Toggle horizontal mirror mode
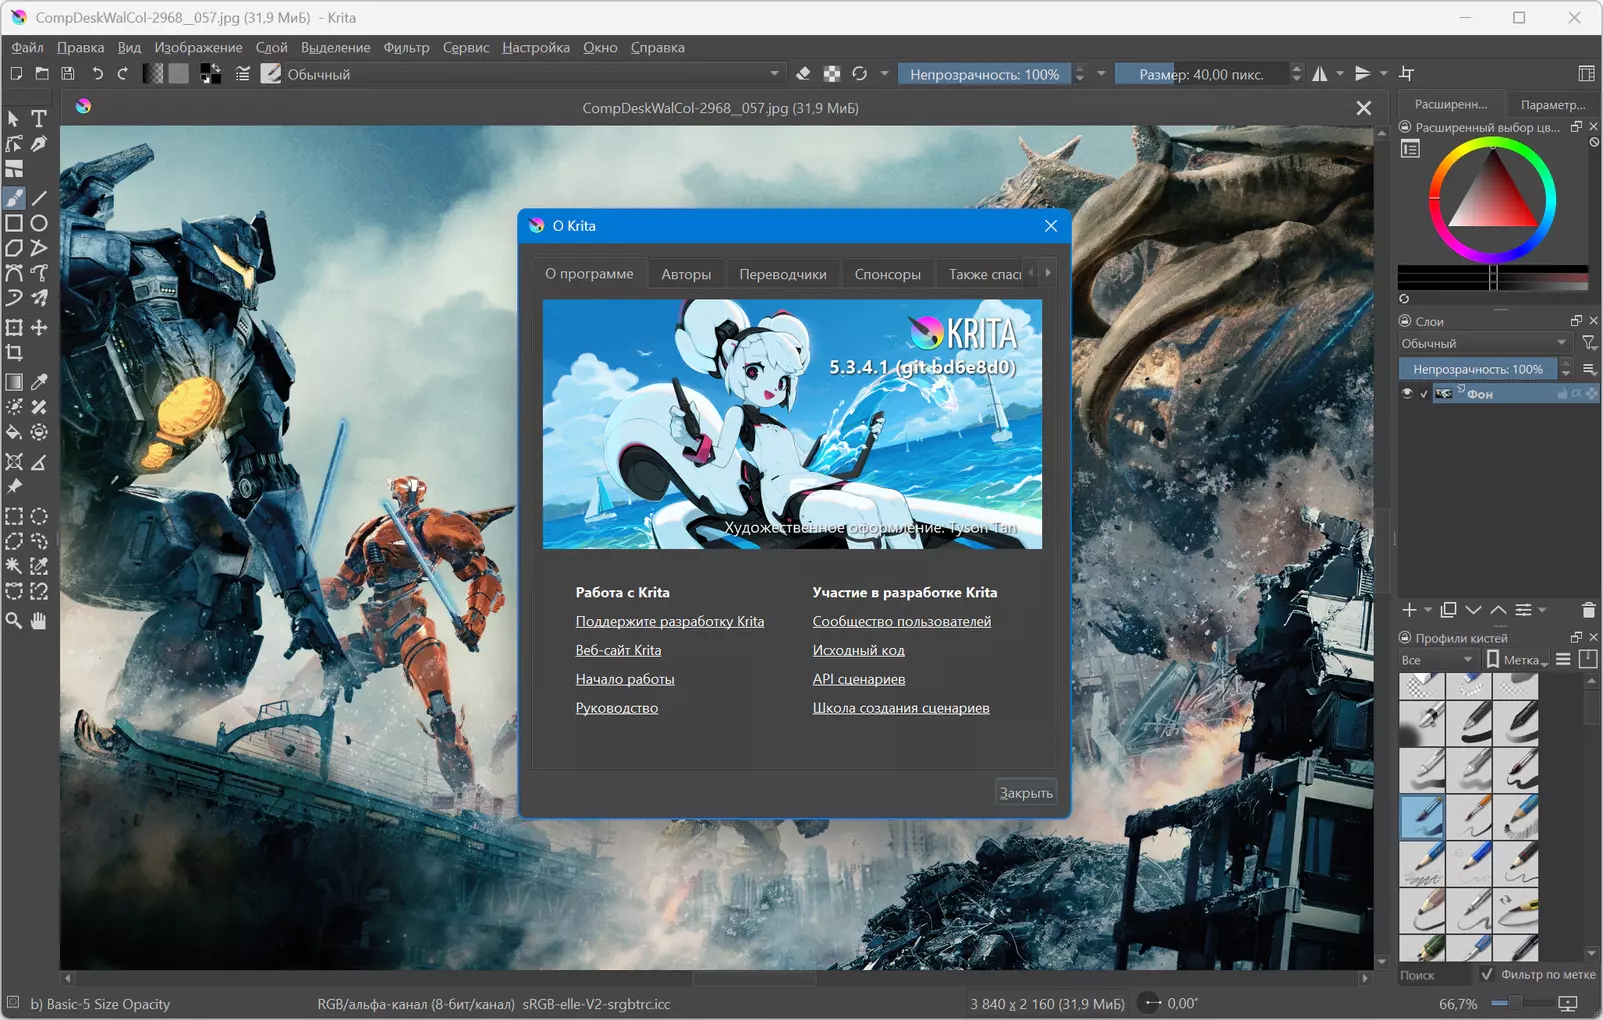The image size is (1603, 1020). tap(1320, 74)
